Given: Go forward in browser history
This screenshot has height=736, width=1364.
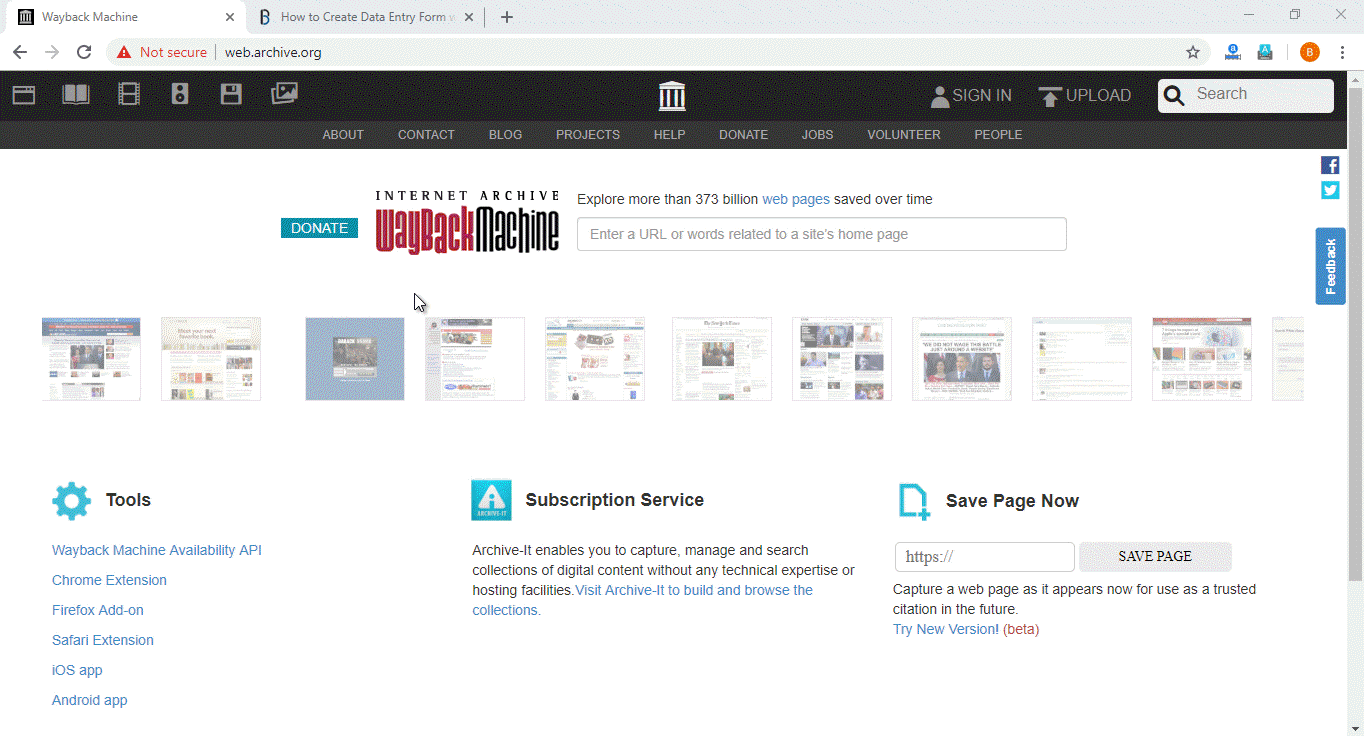Looking at the screenshot, I should (52, 52).
